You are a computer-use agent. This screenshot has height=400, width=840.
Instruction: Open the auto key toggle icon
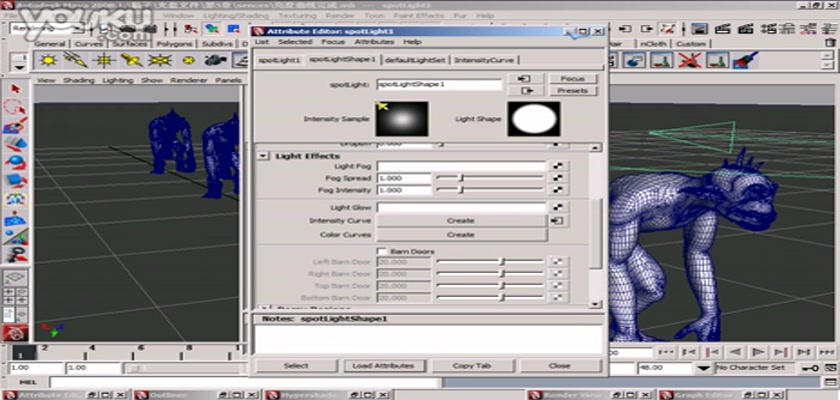click(809, 368)
